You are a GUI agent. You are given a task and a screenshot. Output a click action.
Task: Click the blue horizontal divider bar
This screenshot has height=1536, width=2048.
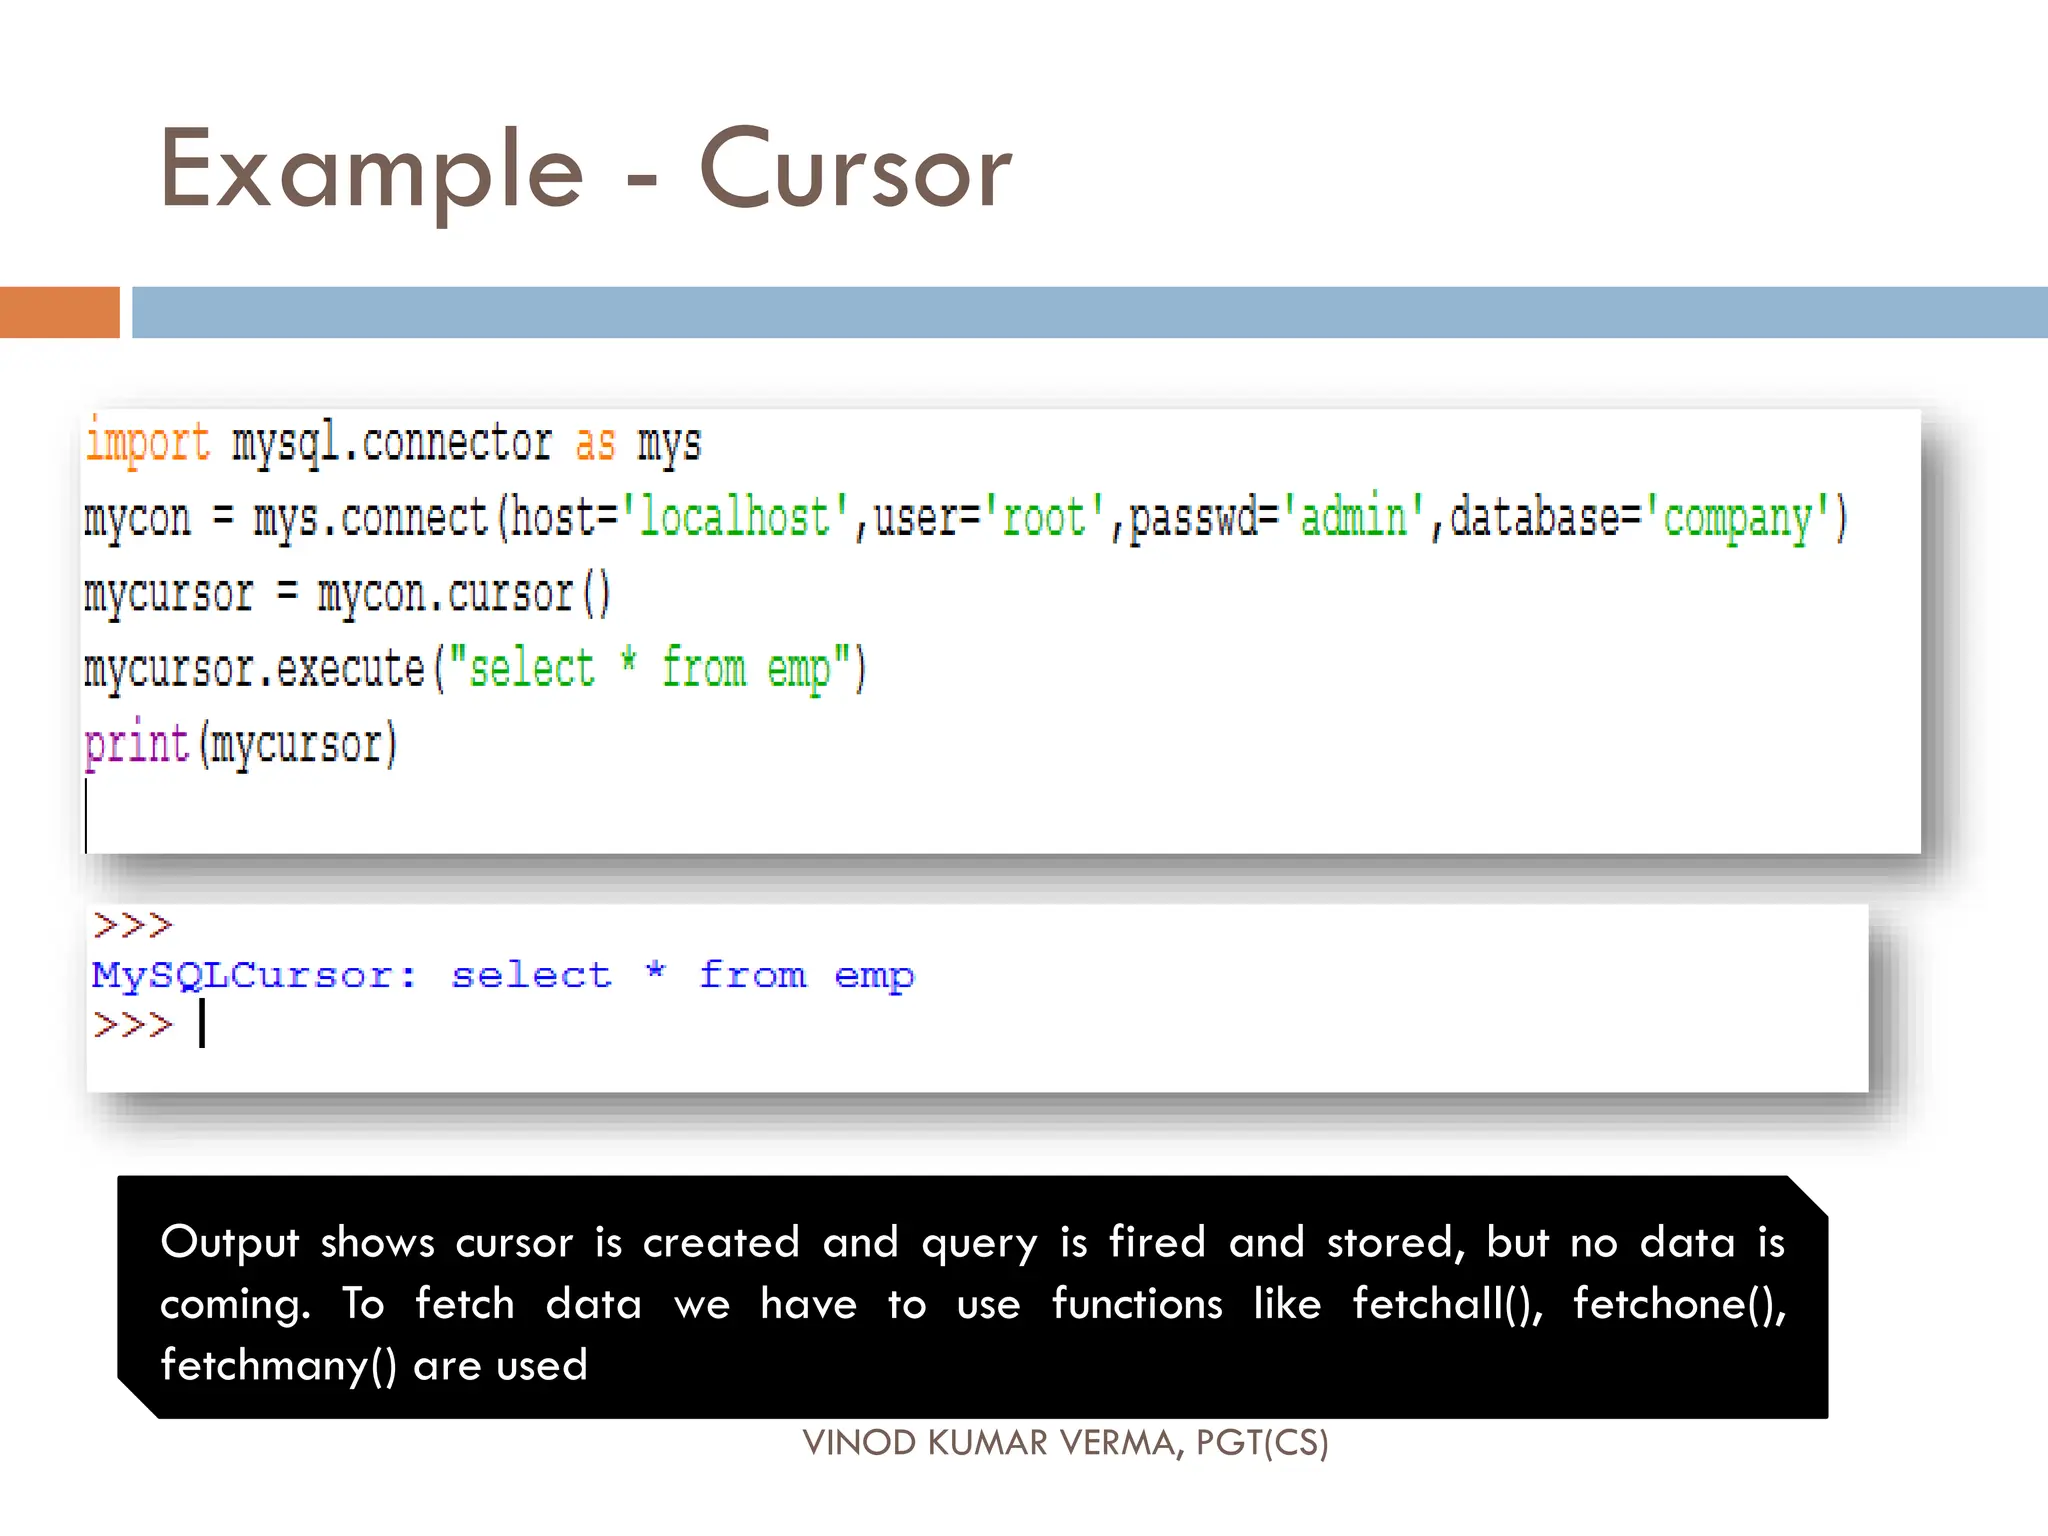pos(1088,312)
